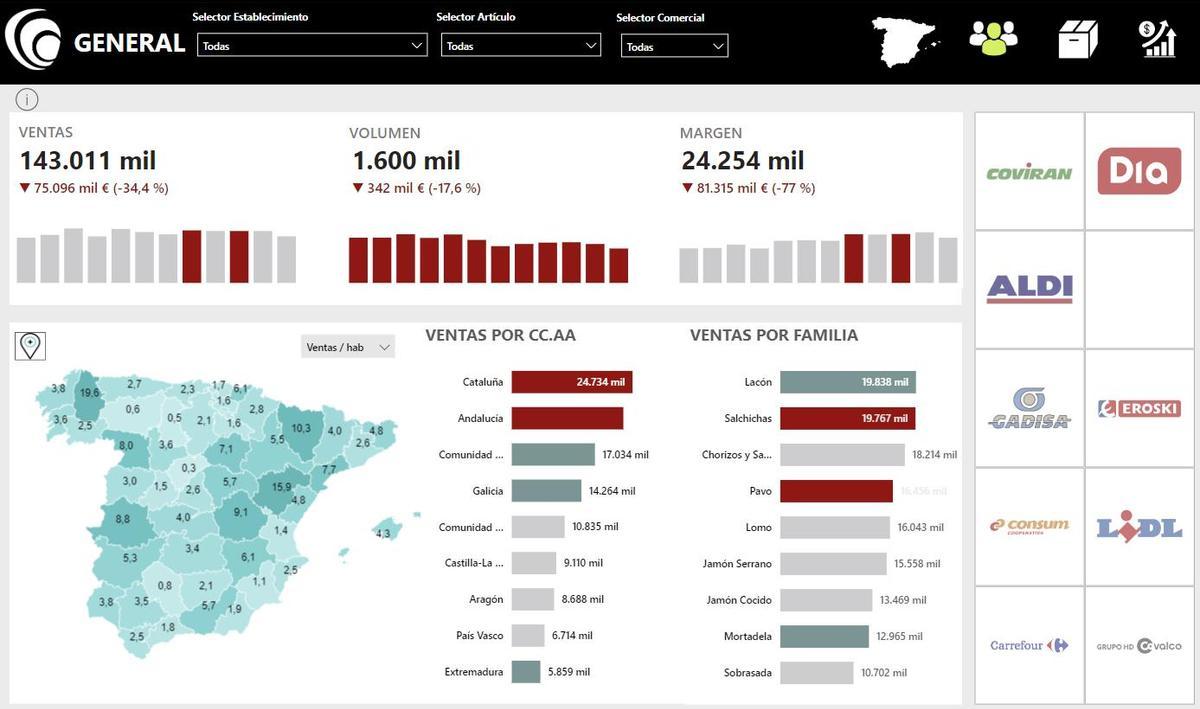Click the Spain map navigation icon

pos(903,38)
